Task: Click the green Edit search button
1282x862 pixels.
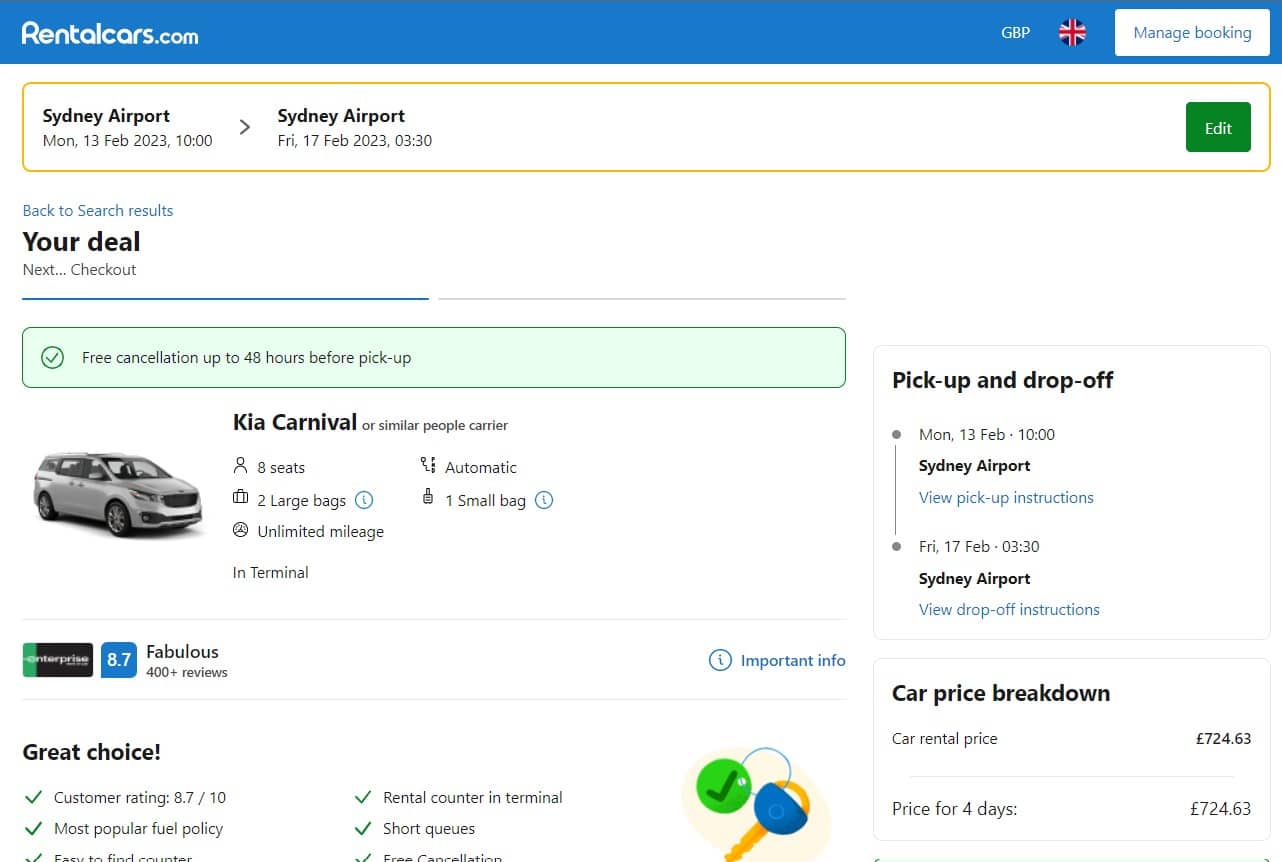Action: 1218,128
